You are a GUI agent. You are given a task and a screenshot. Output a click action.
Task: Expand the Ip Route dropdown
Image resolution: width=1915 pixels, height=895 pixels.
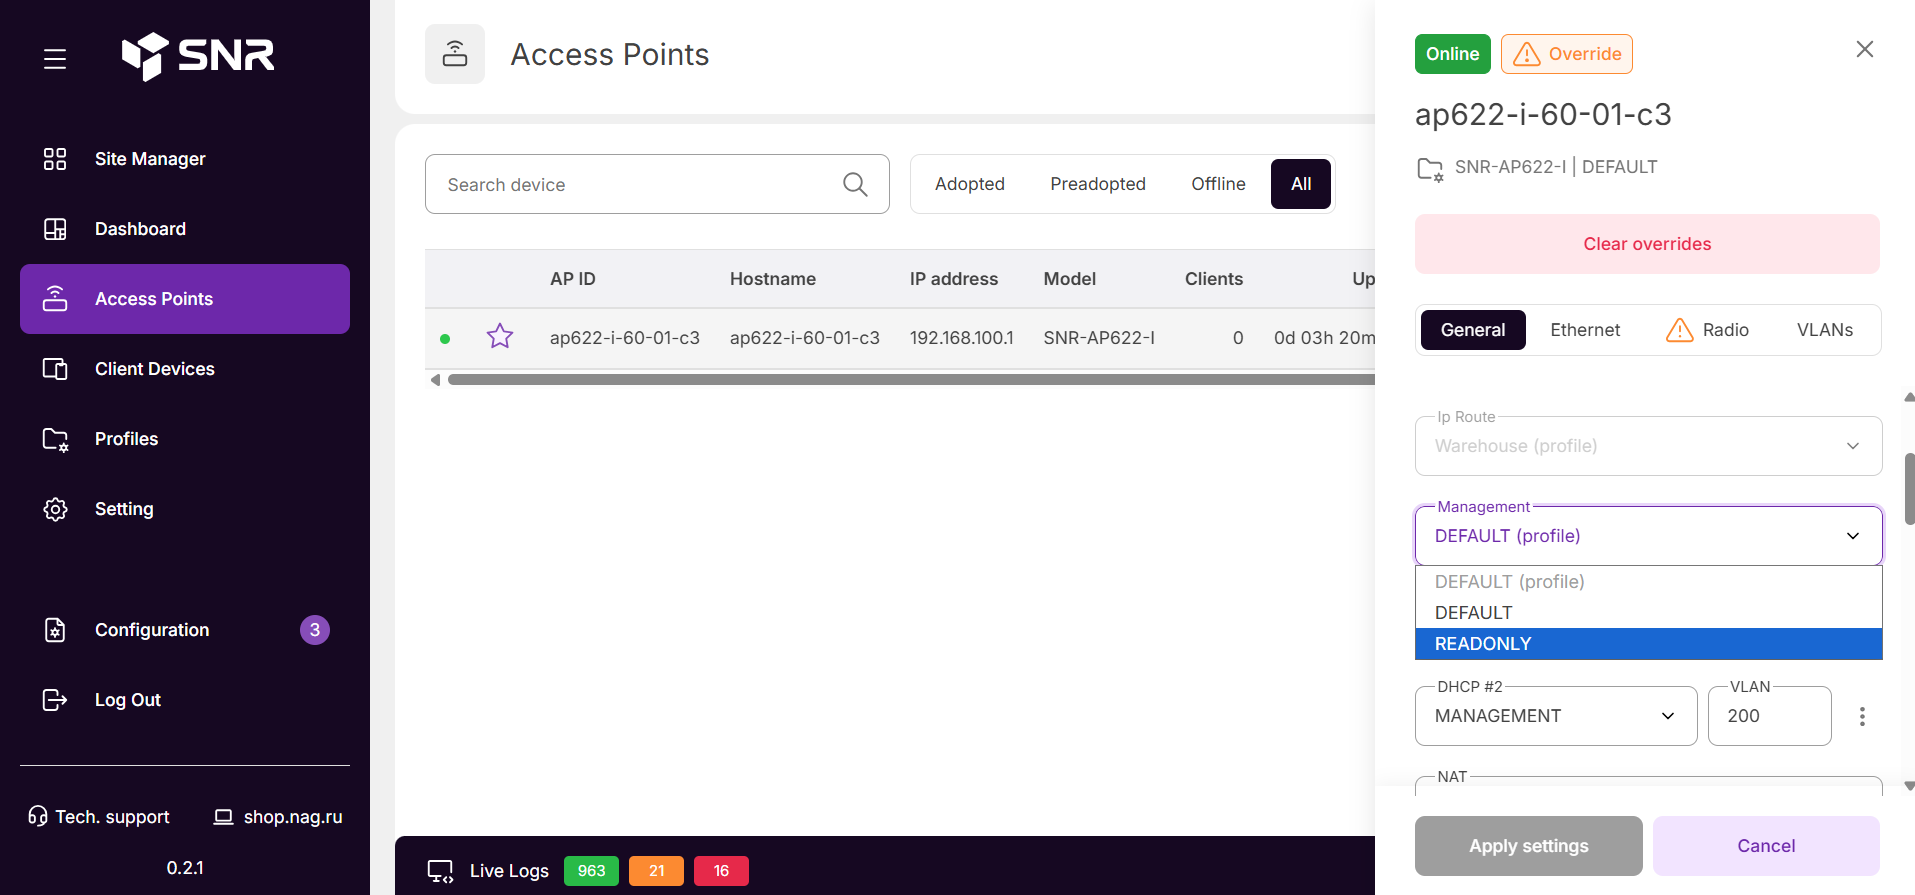click(1648, 446)
